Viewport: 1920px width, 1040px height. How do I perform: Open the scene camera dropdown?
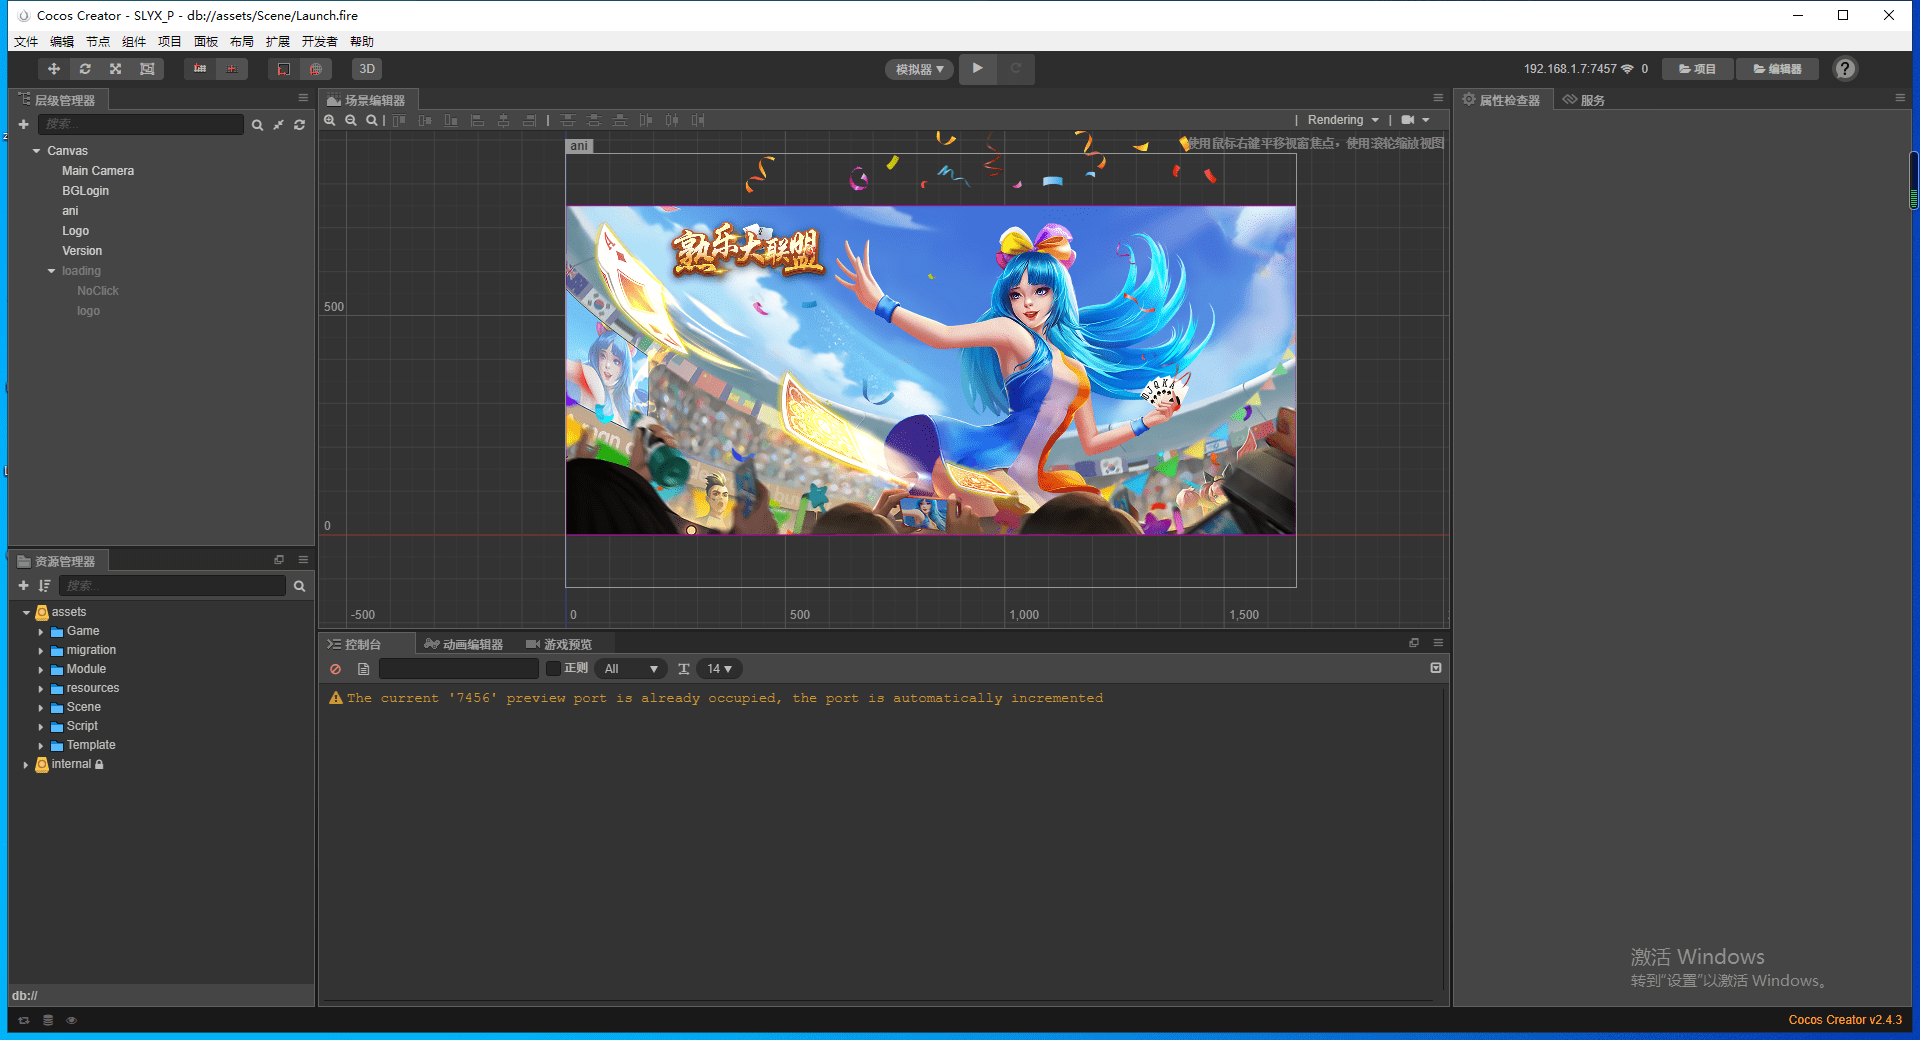click(1415, 120)
